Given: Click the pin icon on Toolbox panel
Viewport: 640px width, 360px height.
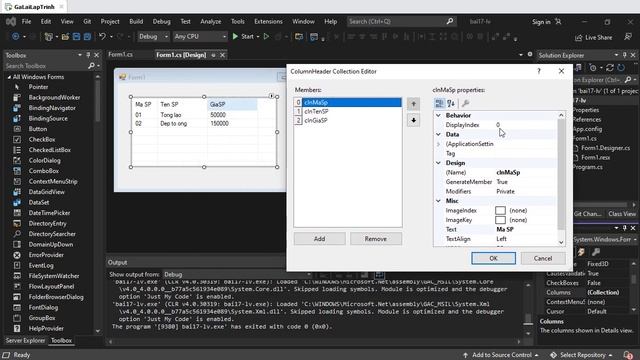Looking at the screenshot, I should [88, 55].
